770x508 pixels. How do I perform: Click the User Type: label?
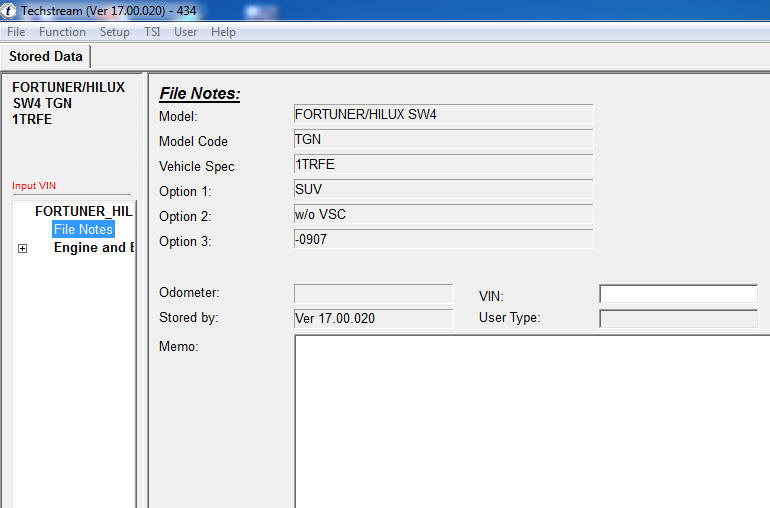pyautogui.click(x=509, y=317)
